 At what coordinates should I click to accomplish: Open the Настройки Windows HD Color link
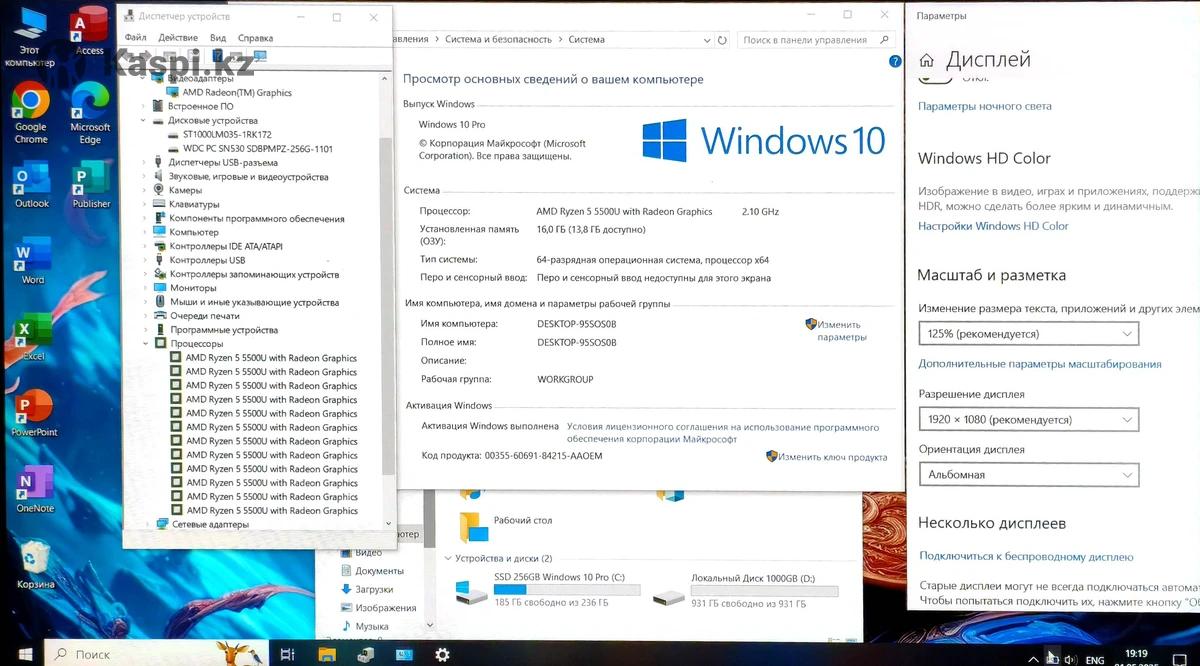pos(993,226)
